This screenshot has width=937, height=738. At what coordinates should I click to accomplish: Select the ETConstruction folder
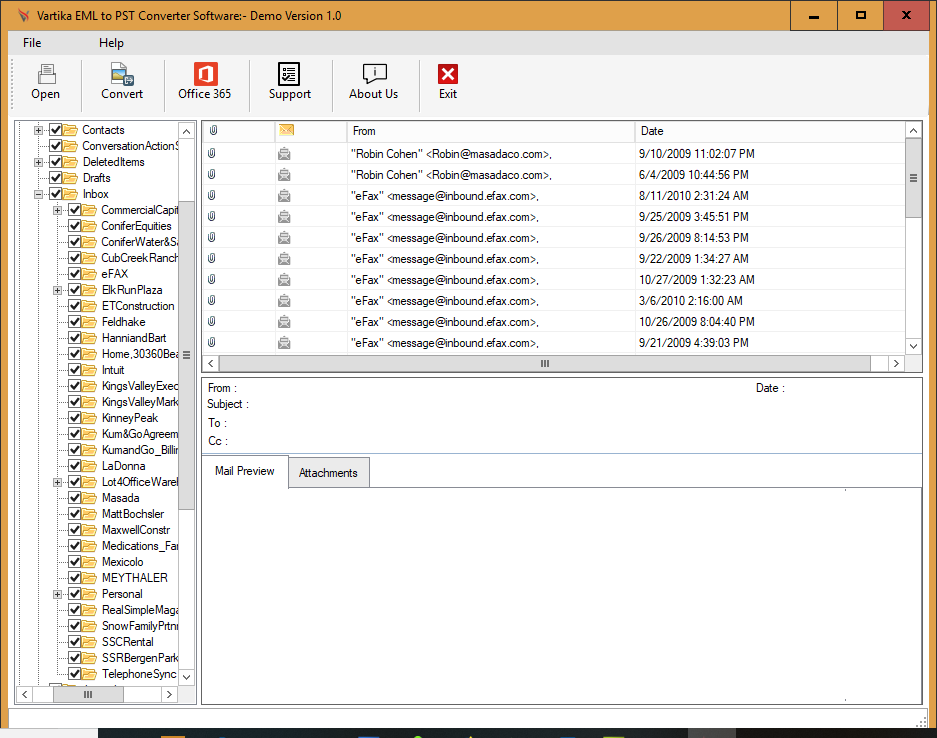point(138,306)
